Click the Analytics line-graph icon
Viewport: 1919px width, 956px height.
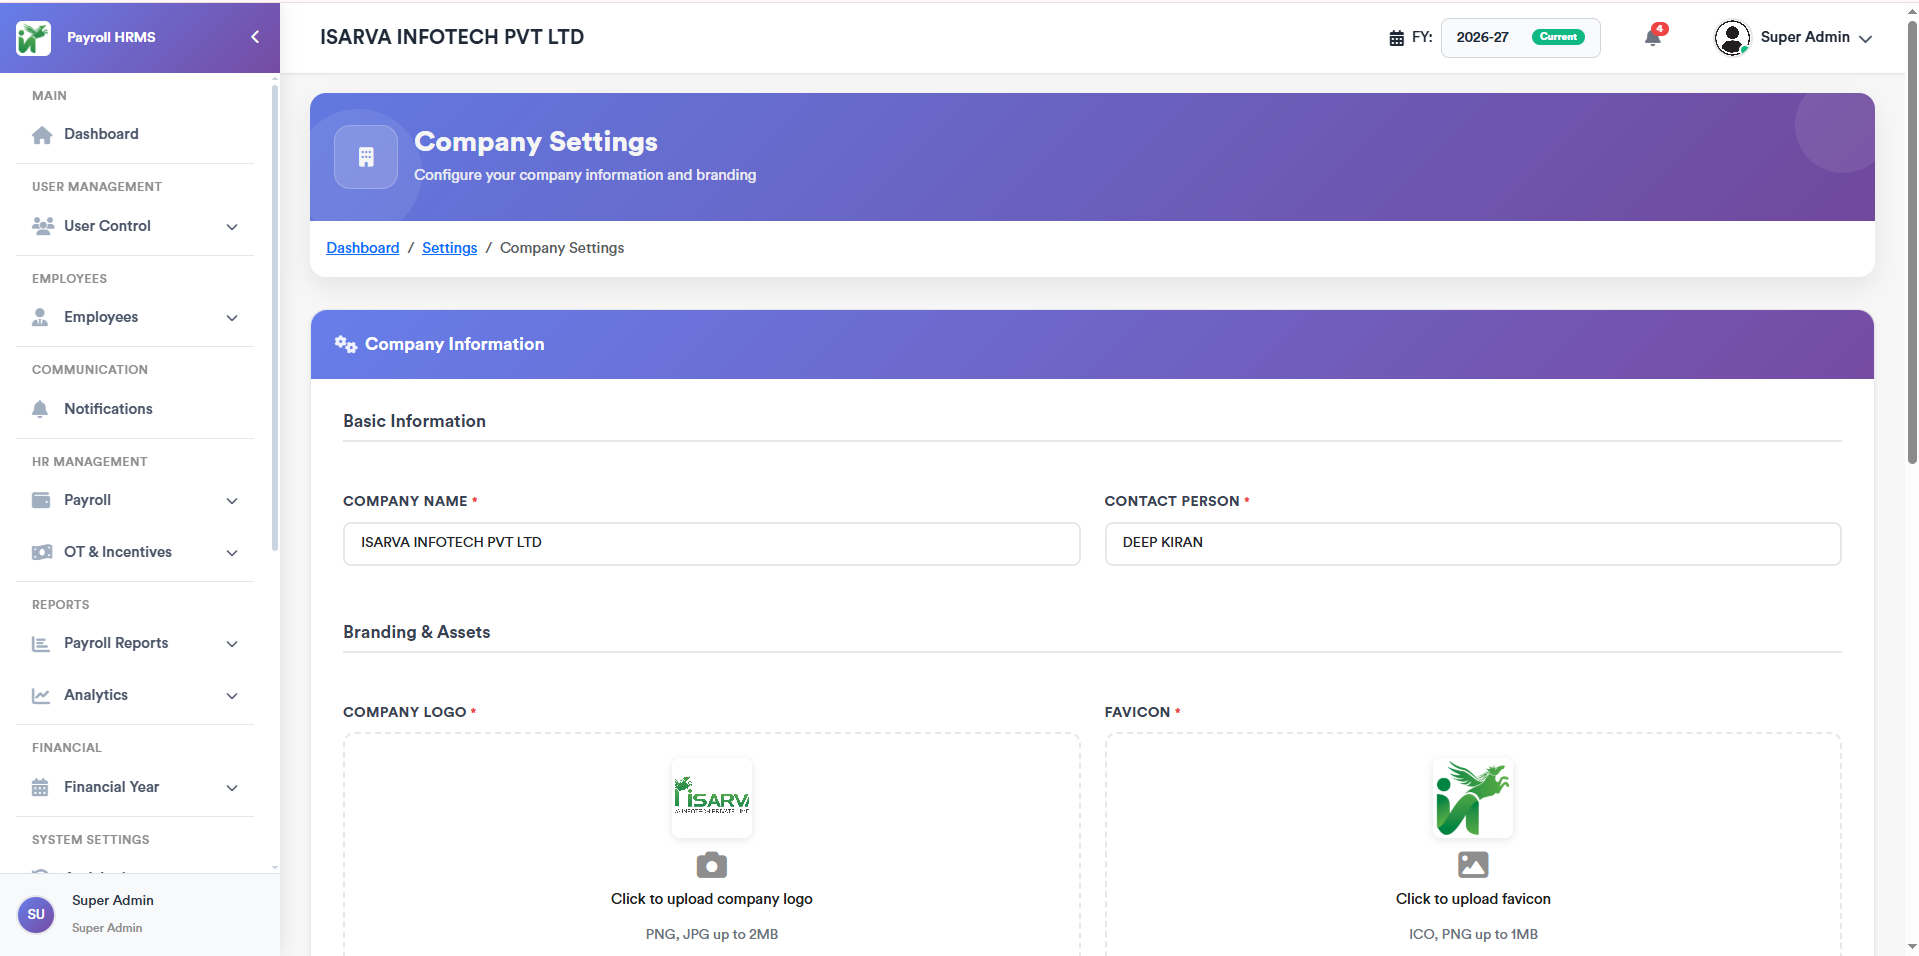click(x=41, y=696)
